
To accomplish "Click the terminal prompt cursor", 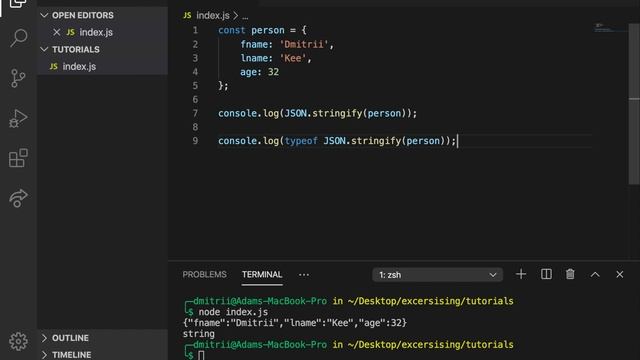I will (201, 355).
